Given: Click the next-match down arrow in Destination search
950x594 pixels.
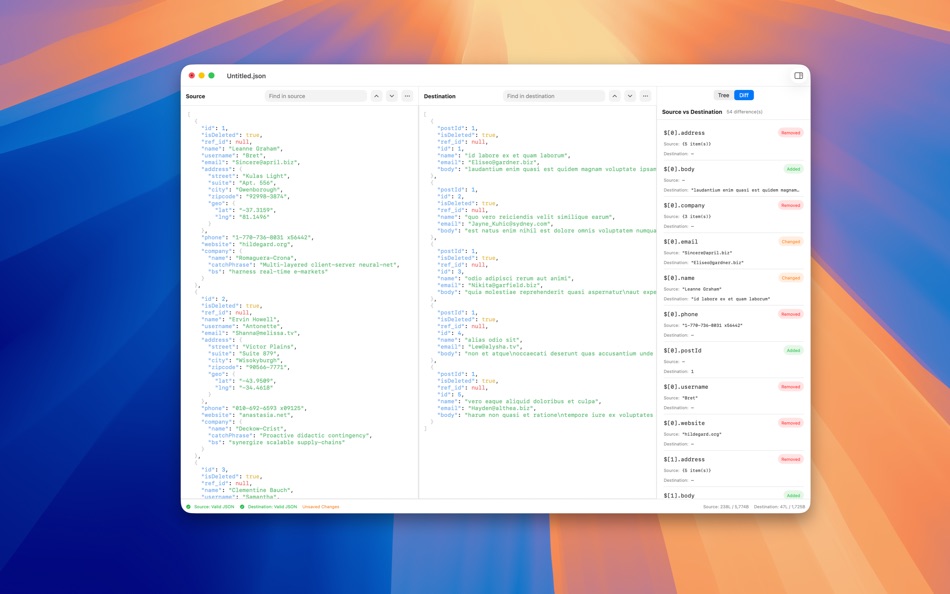Looking at the screenshot, I should pyautogui.click(x=629, y=96).
